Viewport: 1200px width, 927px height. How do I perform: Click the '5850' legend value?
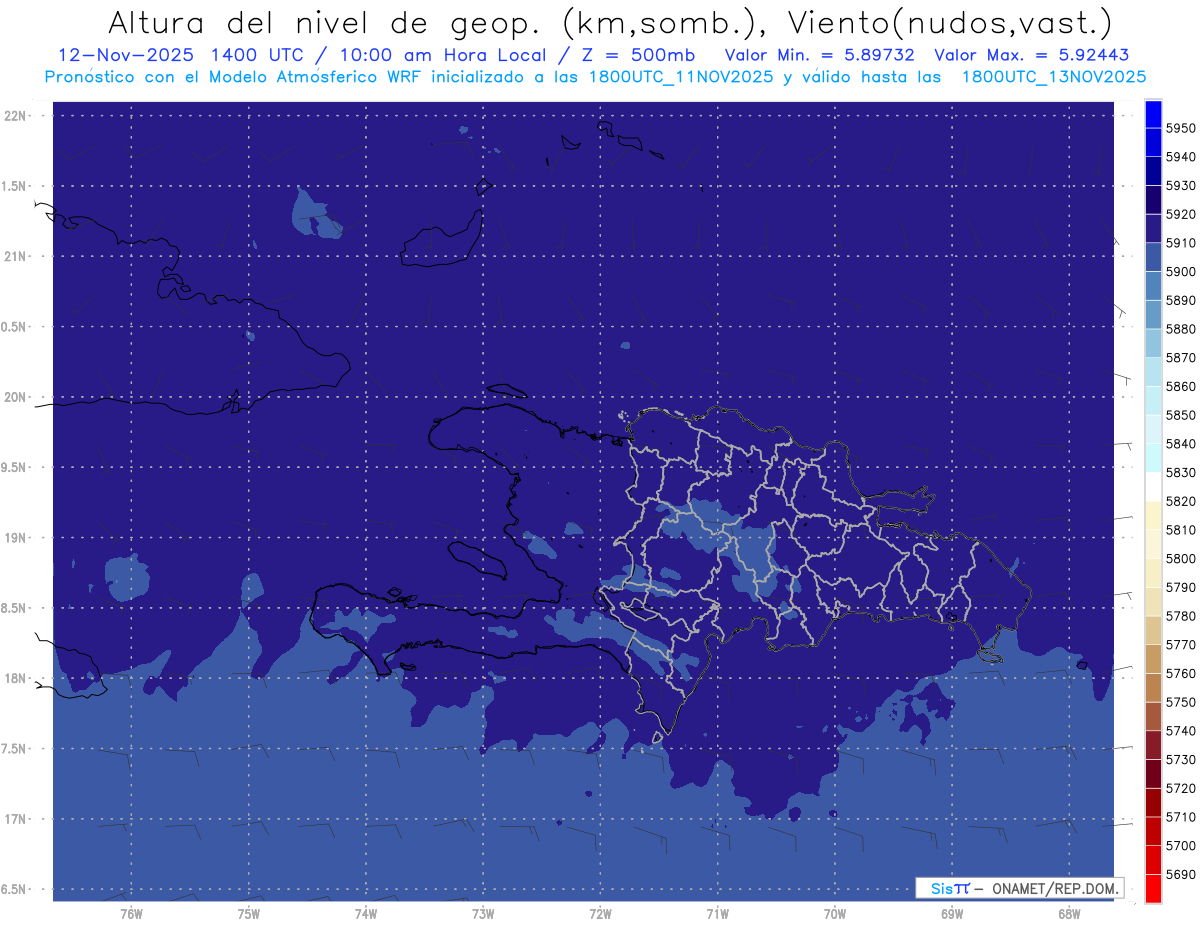coord(1181,415)
